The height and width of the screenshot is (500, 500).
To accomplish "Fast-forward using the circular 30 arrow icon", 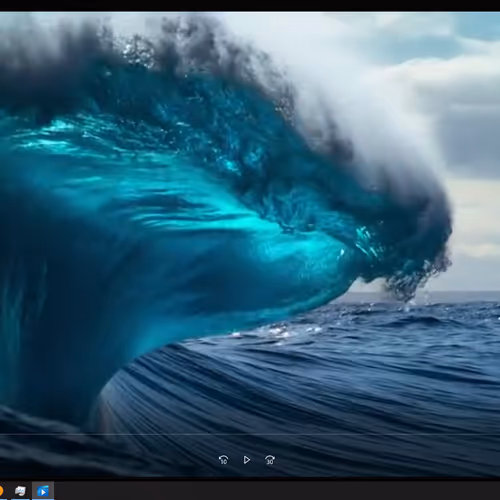I will [270, 460].
